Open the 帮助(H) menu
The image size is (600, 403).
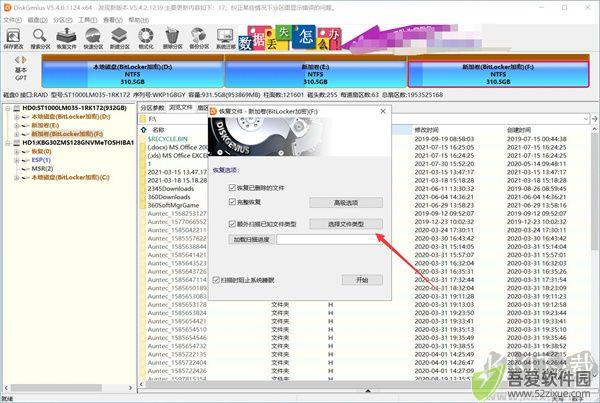138,20
